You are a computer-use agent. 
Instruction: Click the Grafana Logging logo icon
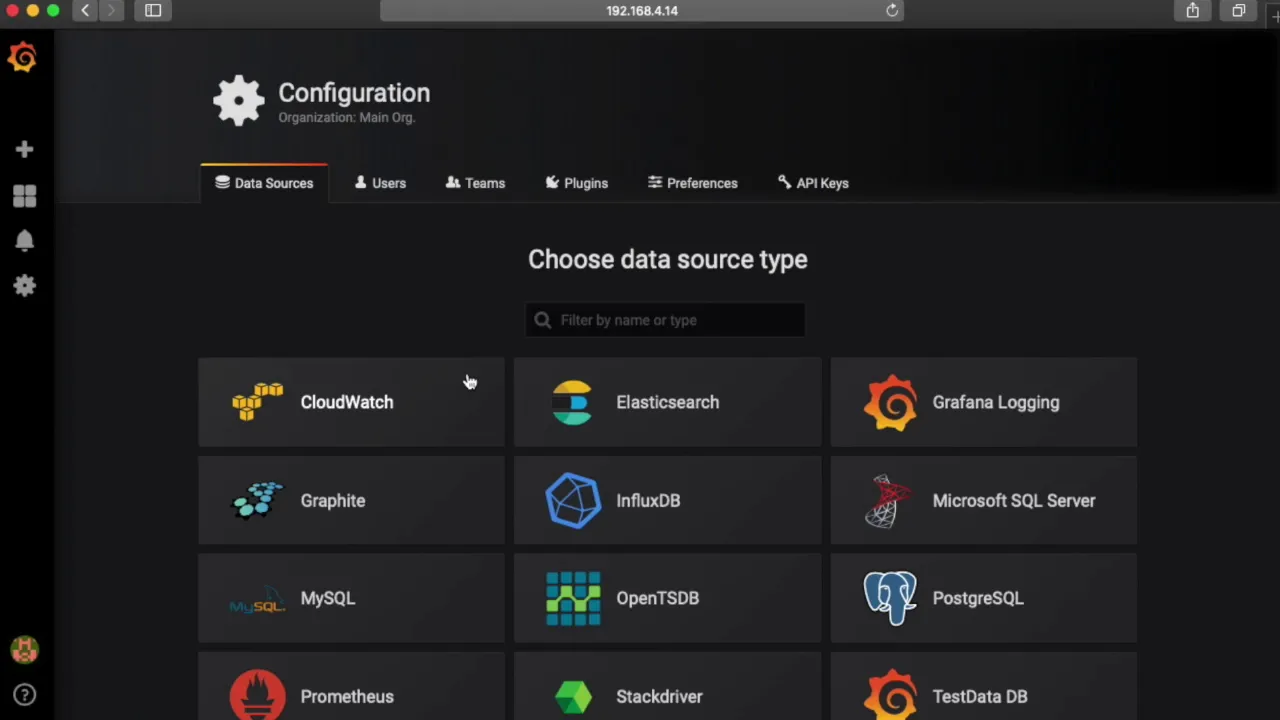[x=890, y=403]
